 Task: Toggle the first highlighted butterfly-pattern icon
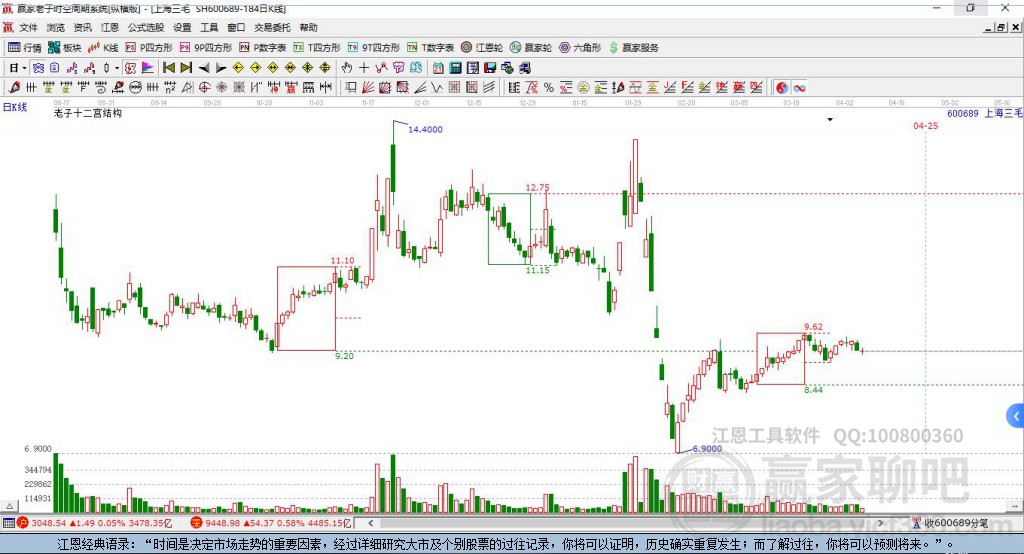click(38, 68)
